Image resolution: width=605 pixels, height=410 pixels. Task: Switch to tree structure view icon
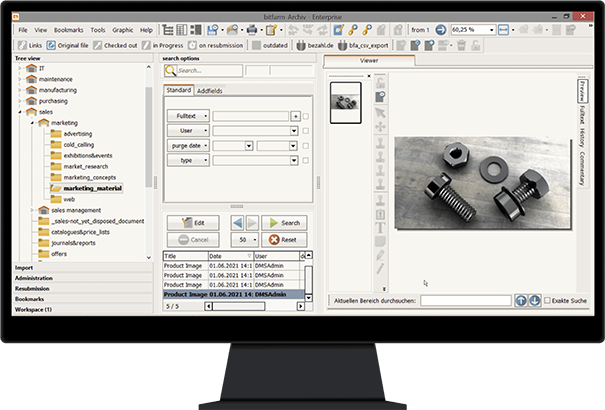point(167,30)
